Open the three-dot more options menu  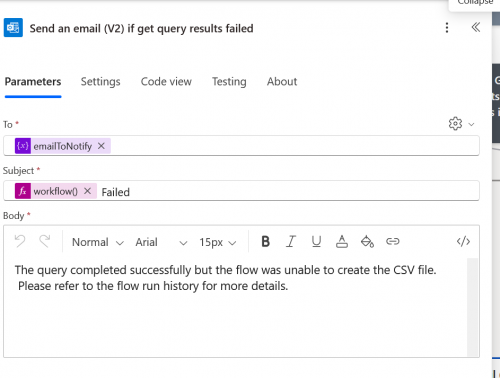point(447,28)
